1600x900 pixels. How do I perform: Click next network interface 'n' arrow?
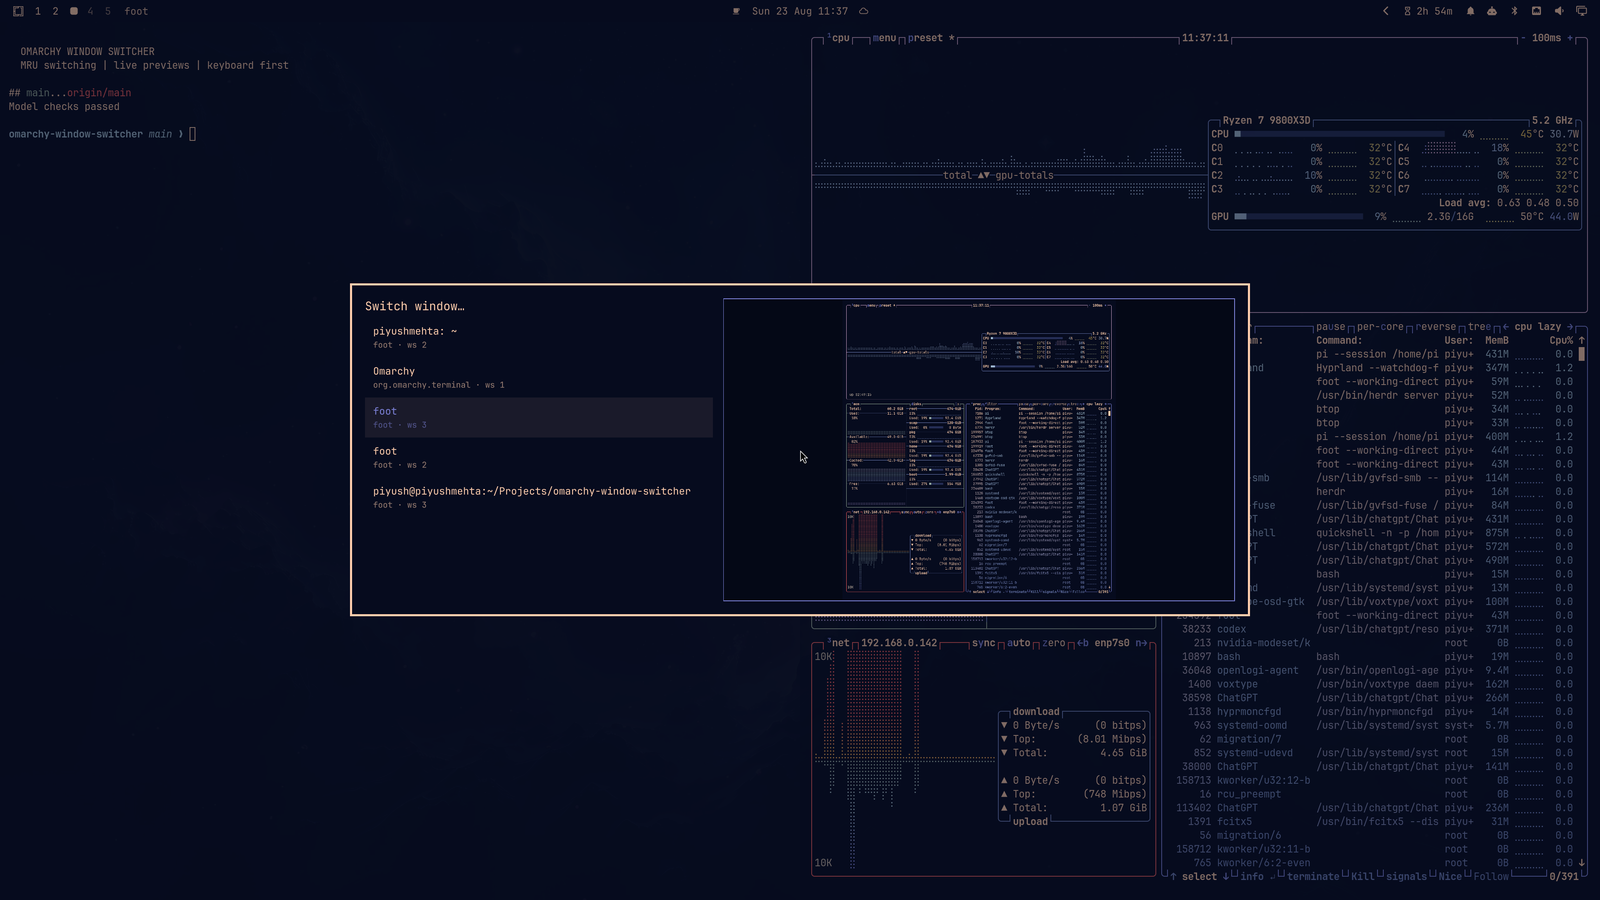point(1141,643)
